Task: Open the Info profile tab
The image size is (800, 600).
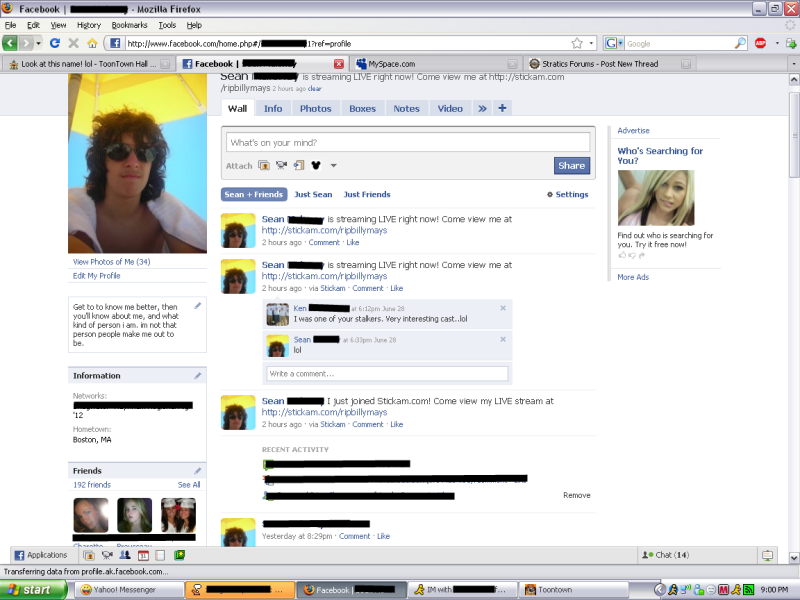Action: 273,108
